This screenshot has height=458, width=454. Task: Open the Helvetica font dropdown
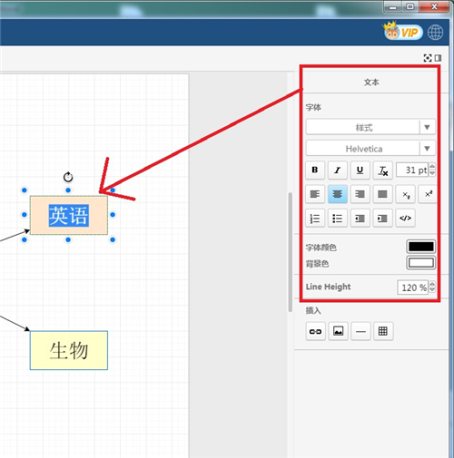(x=370, y=148)
